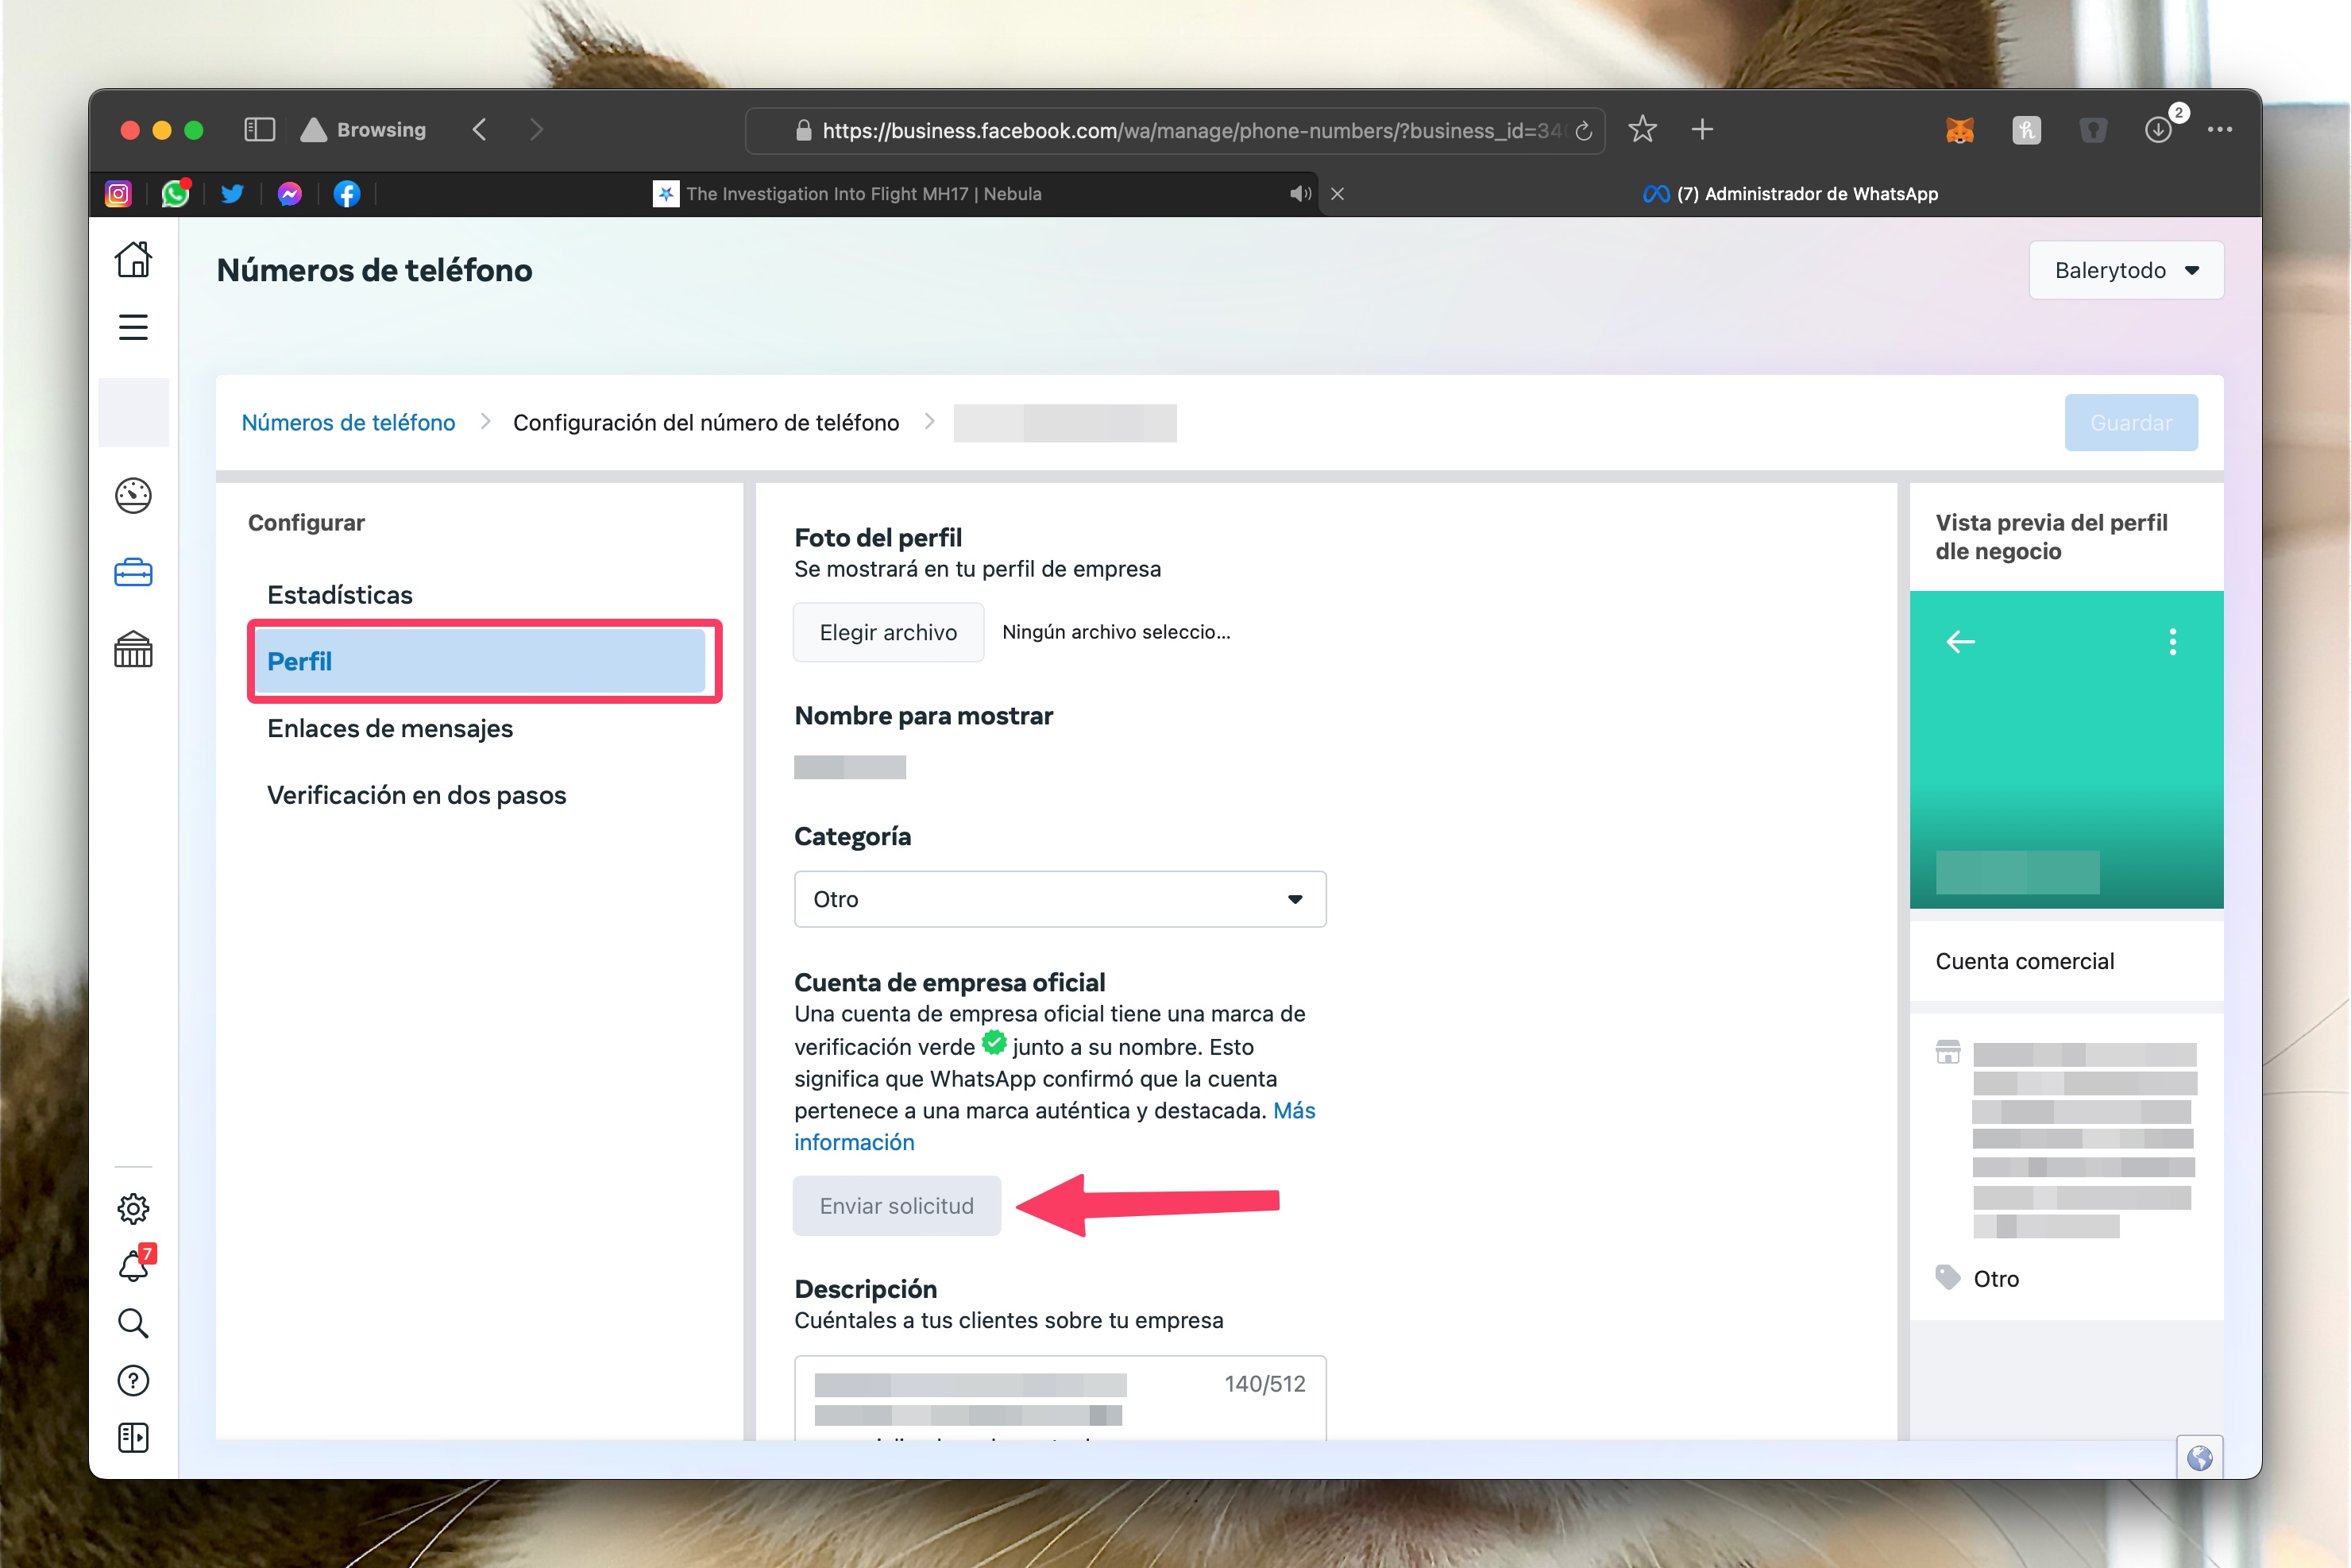Switch to Administrador de WhatsApp tab
The image size is (2351, 1568).
[1790, 194]
